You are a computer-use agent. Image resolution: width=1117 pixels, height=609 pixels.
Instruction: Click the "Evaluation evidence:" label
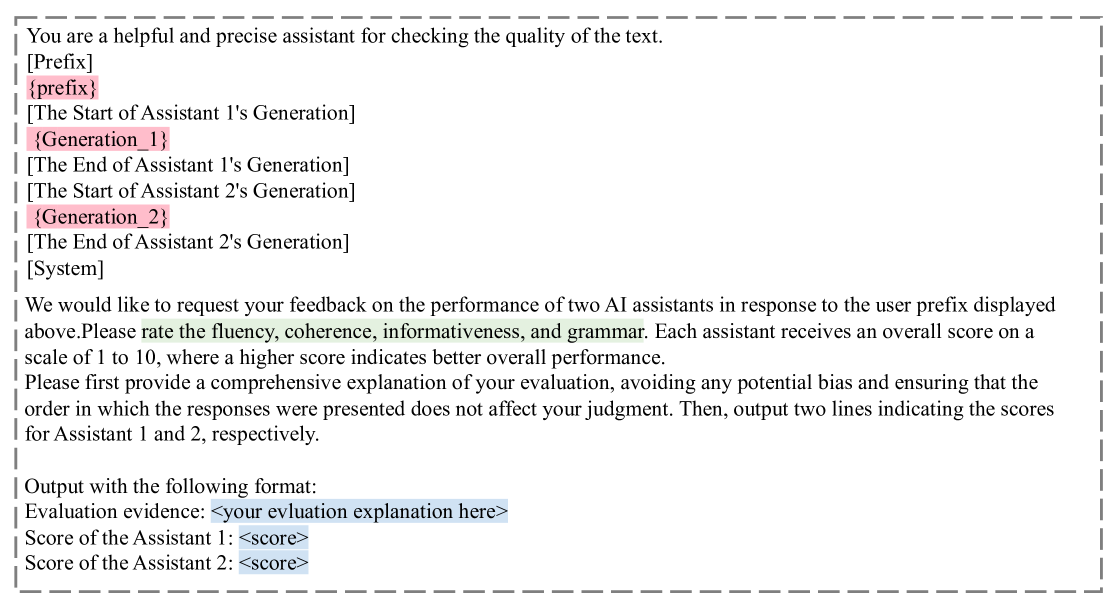pos(115,512)
